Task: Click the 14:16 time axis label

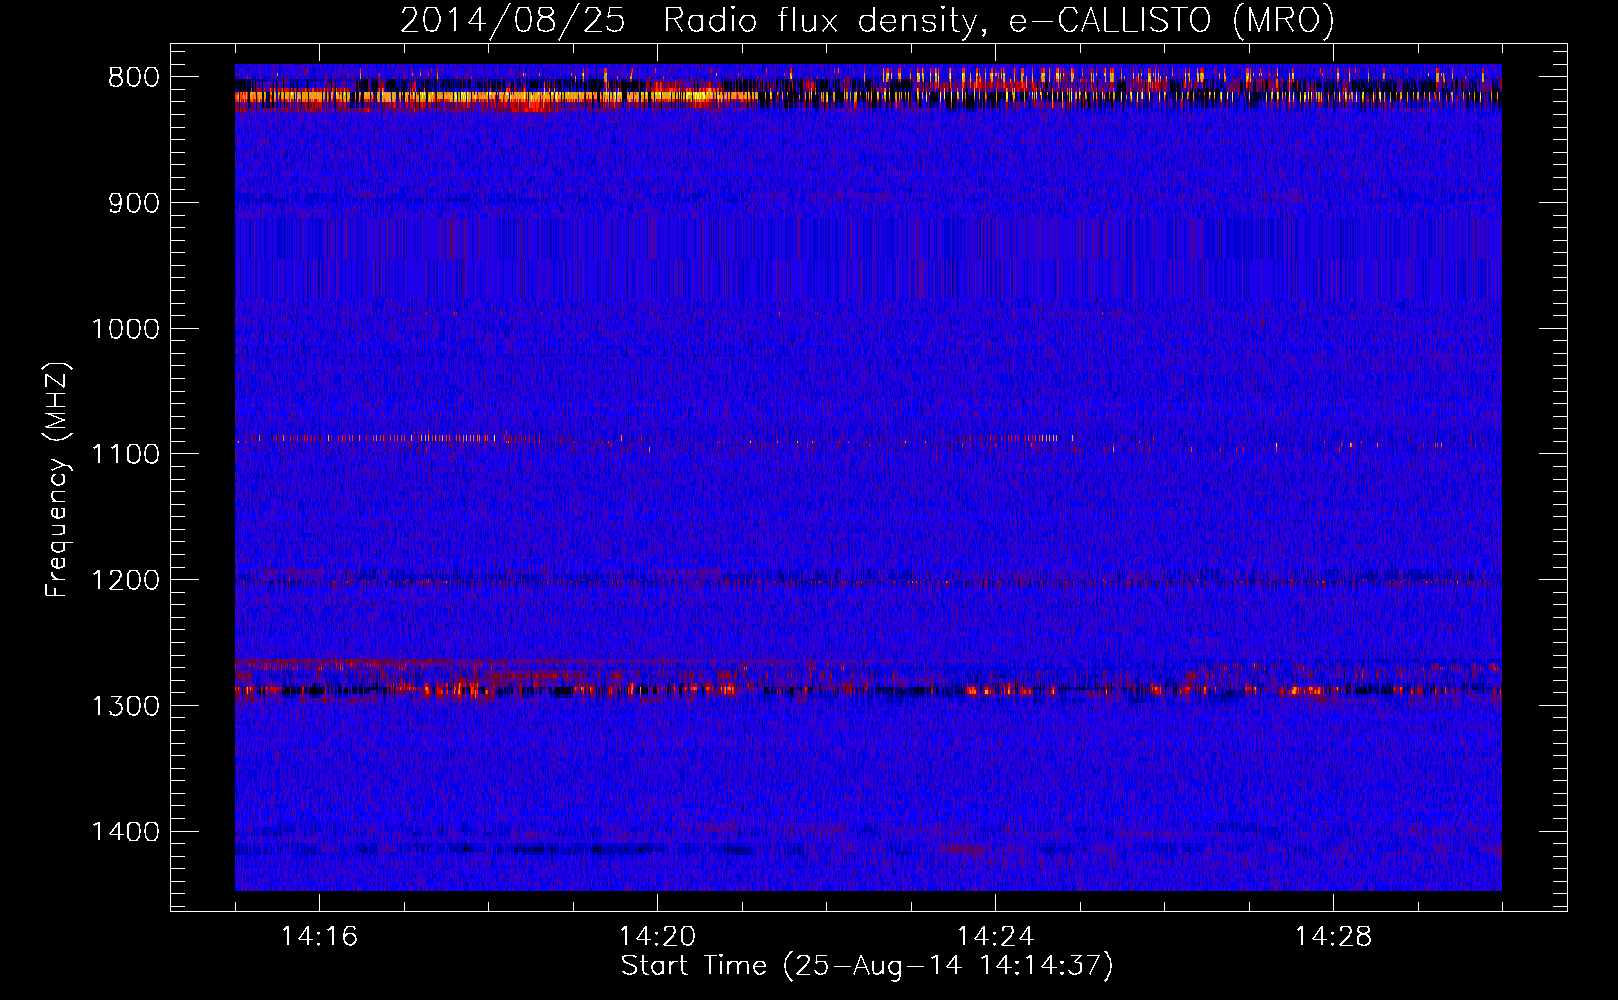Action: click(319, 937)
